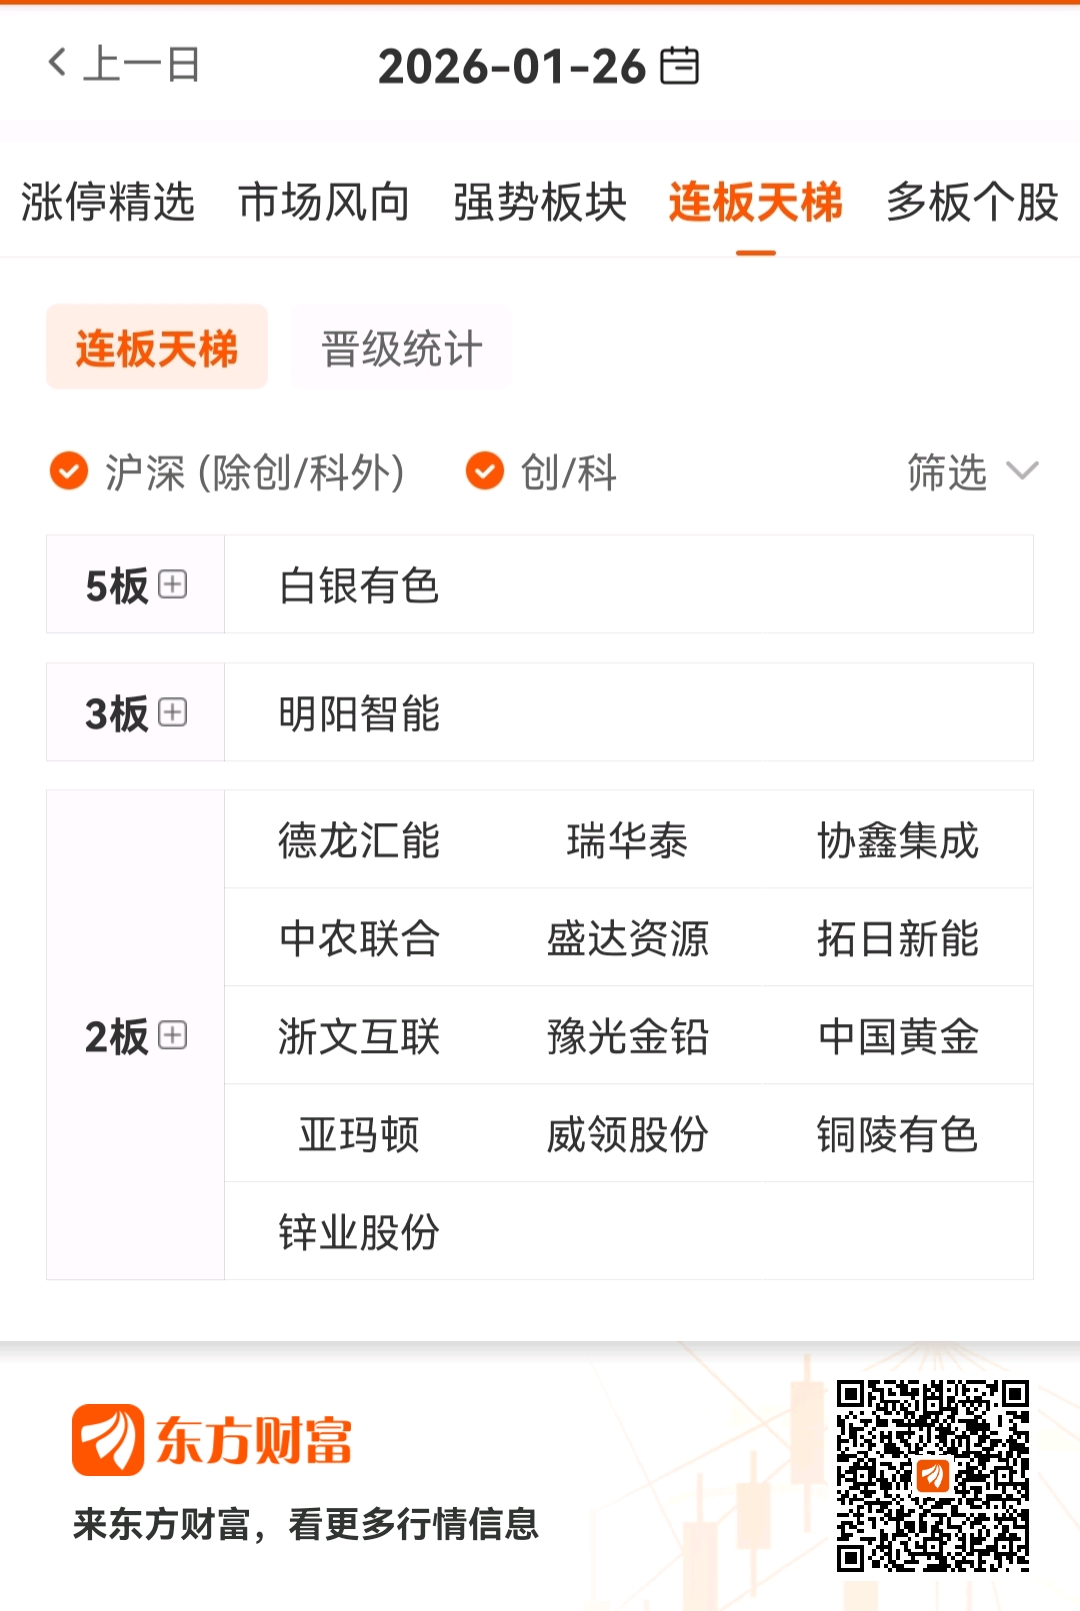Expand the 5板 row plus icon

point(173,584)
